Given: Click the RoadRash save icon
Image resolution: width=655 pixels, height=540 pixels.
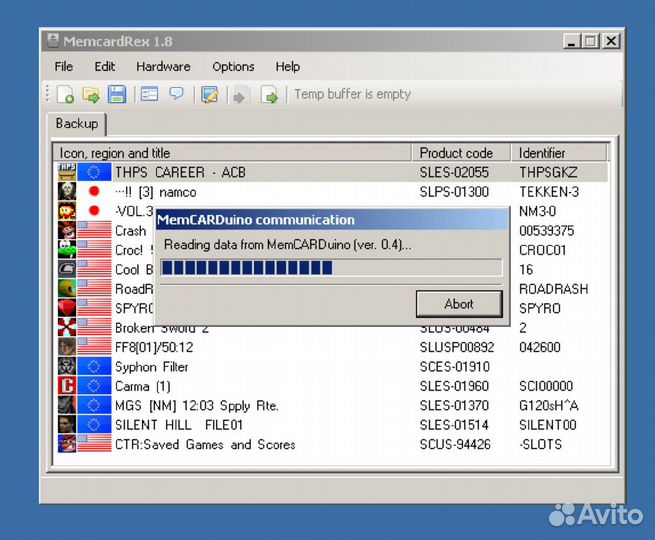Looking at the screenshot, I should pos(67,289).
